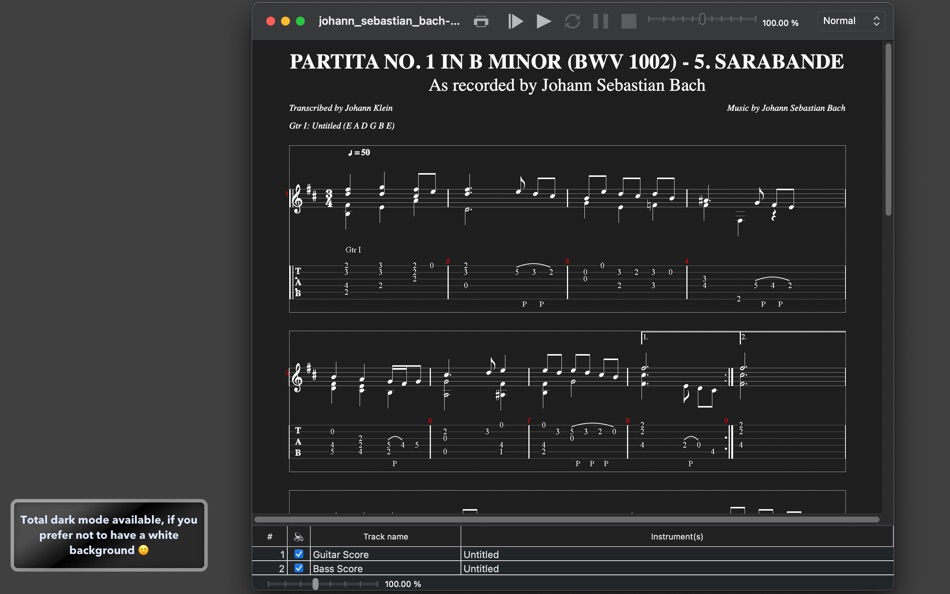The image size is (950, 594).
Task: Click the Track name column header
Action: (386, 536)
